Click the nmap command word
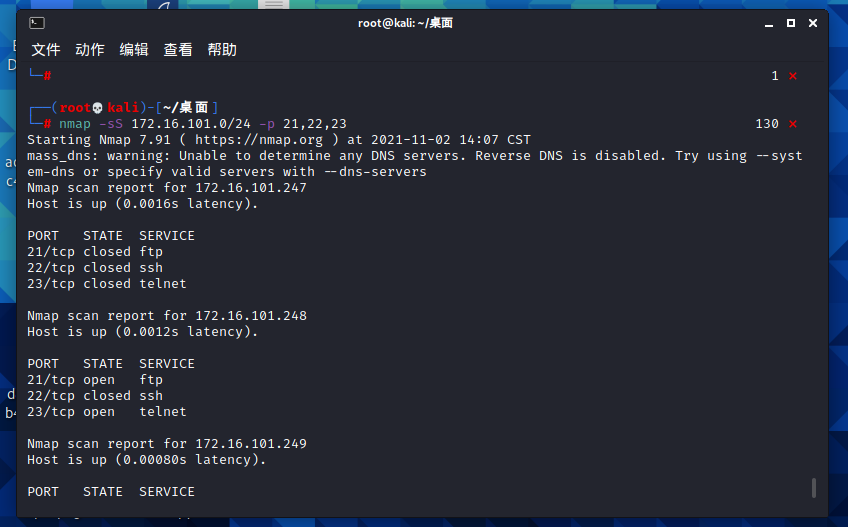Viewport: 848px width, 527px height. coord(75,124)
